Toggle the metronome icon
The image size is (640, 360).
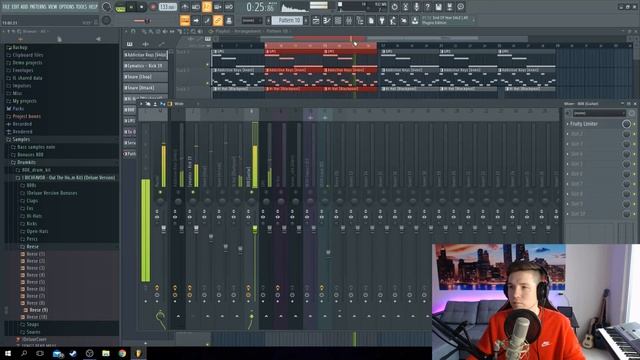click(x=184, y=7)
